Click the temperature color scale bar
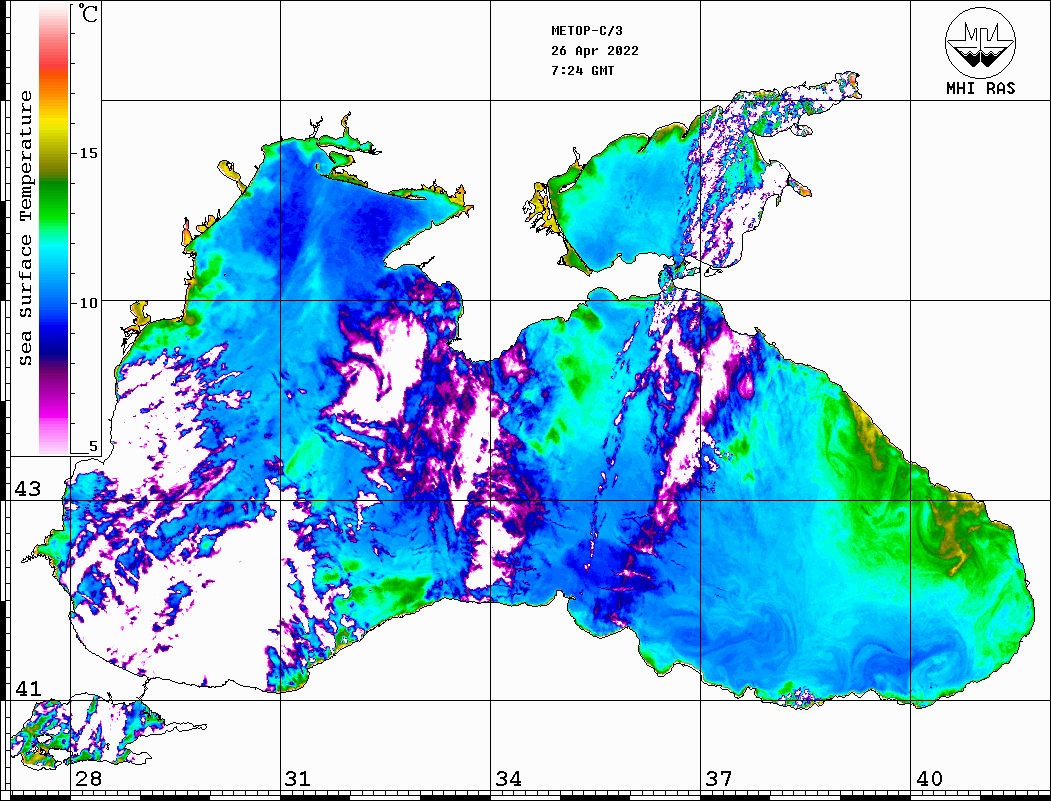 pyautogui.click(x=54, y=229)
